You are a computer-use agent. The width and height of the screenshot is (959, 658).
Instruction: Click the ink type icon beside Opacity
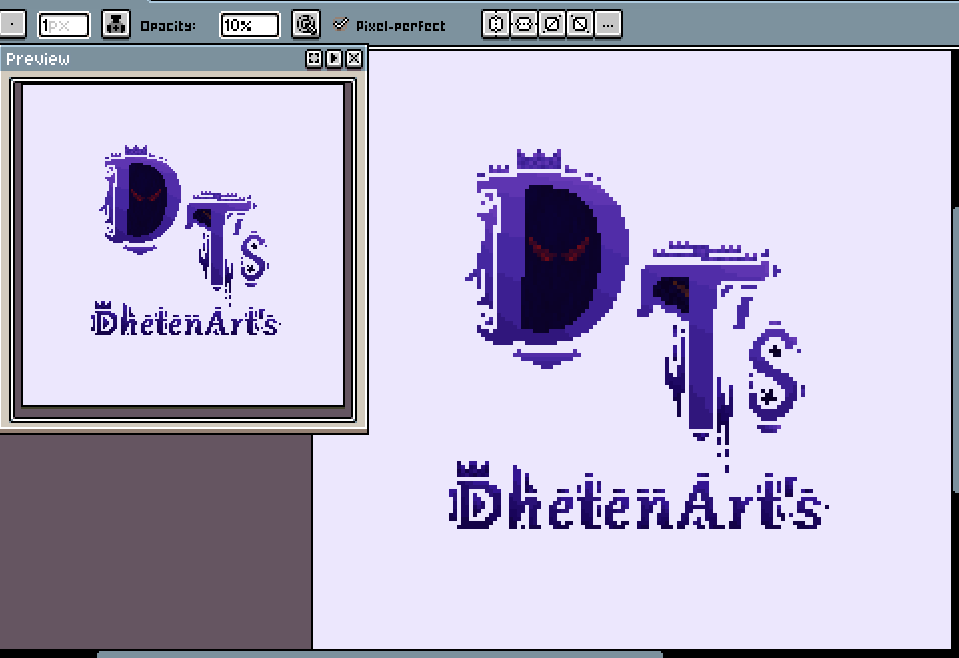tap(116, 25)
